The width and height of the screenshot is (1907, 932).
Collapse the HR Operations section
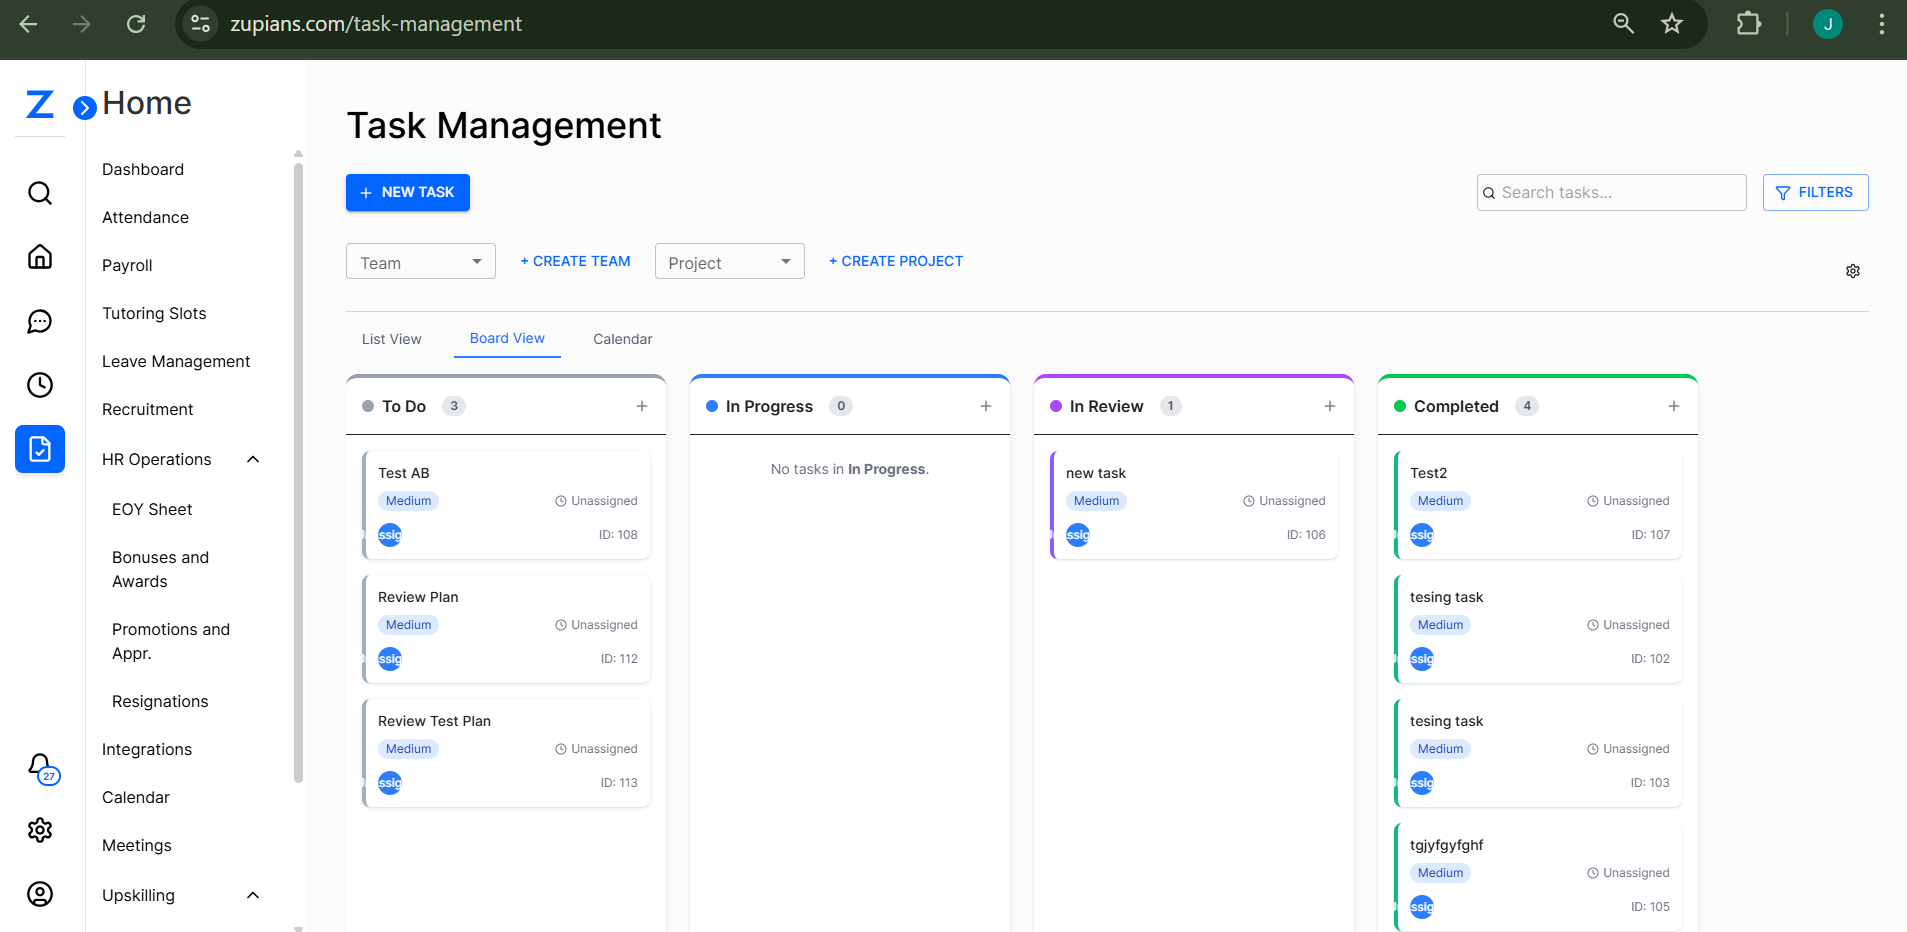[251, 459]
